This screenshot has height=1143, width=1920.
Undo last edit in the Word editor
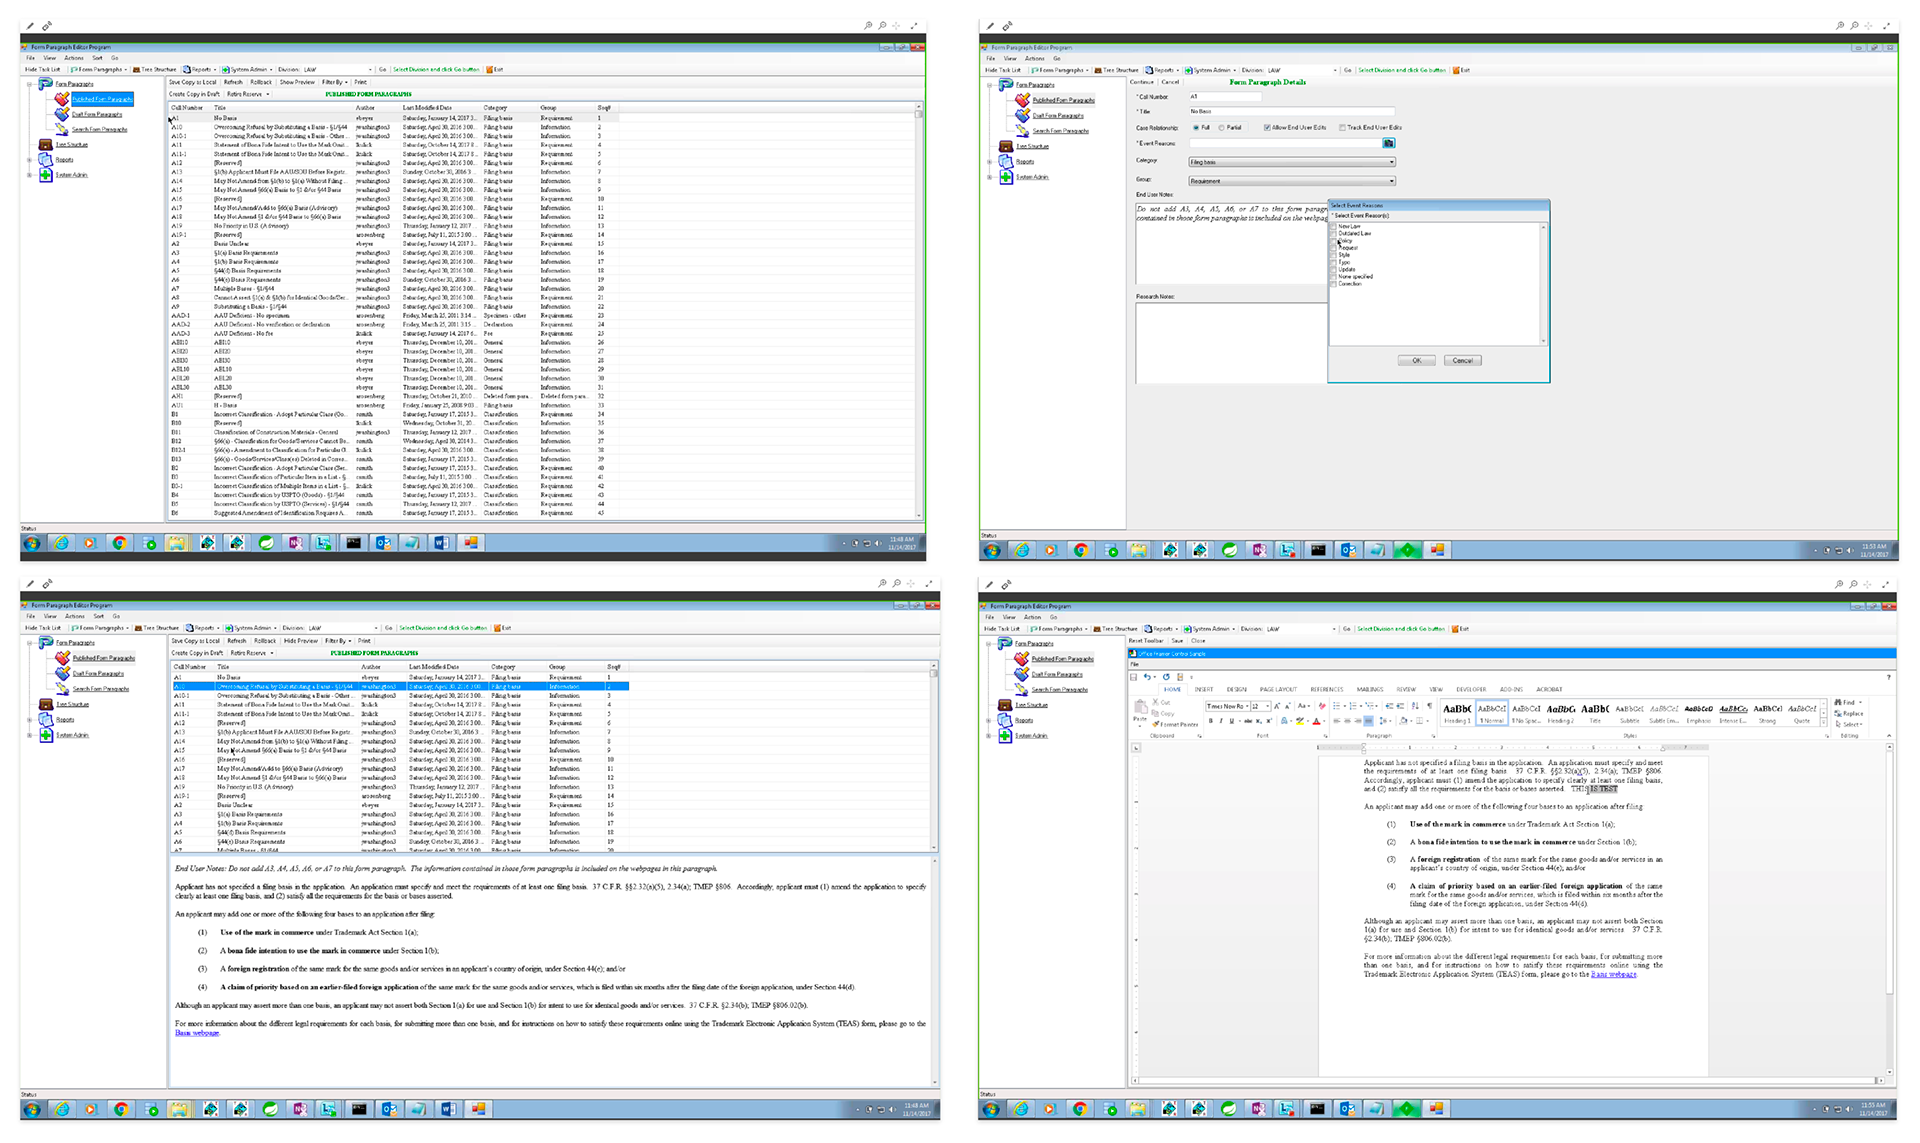click(1147, 677)
